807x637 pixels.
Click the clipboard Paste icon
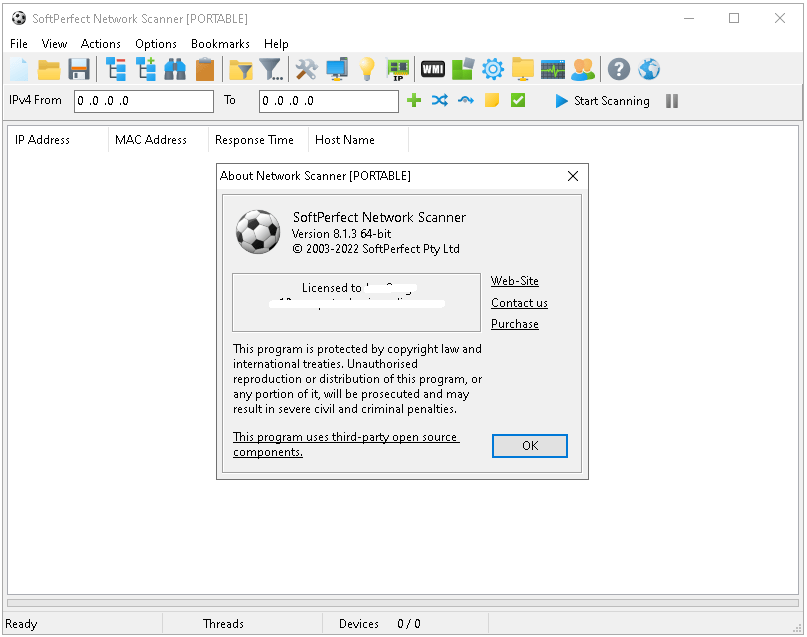[205, 69]
